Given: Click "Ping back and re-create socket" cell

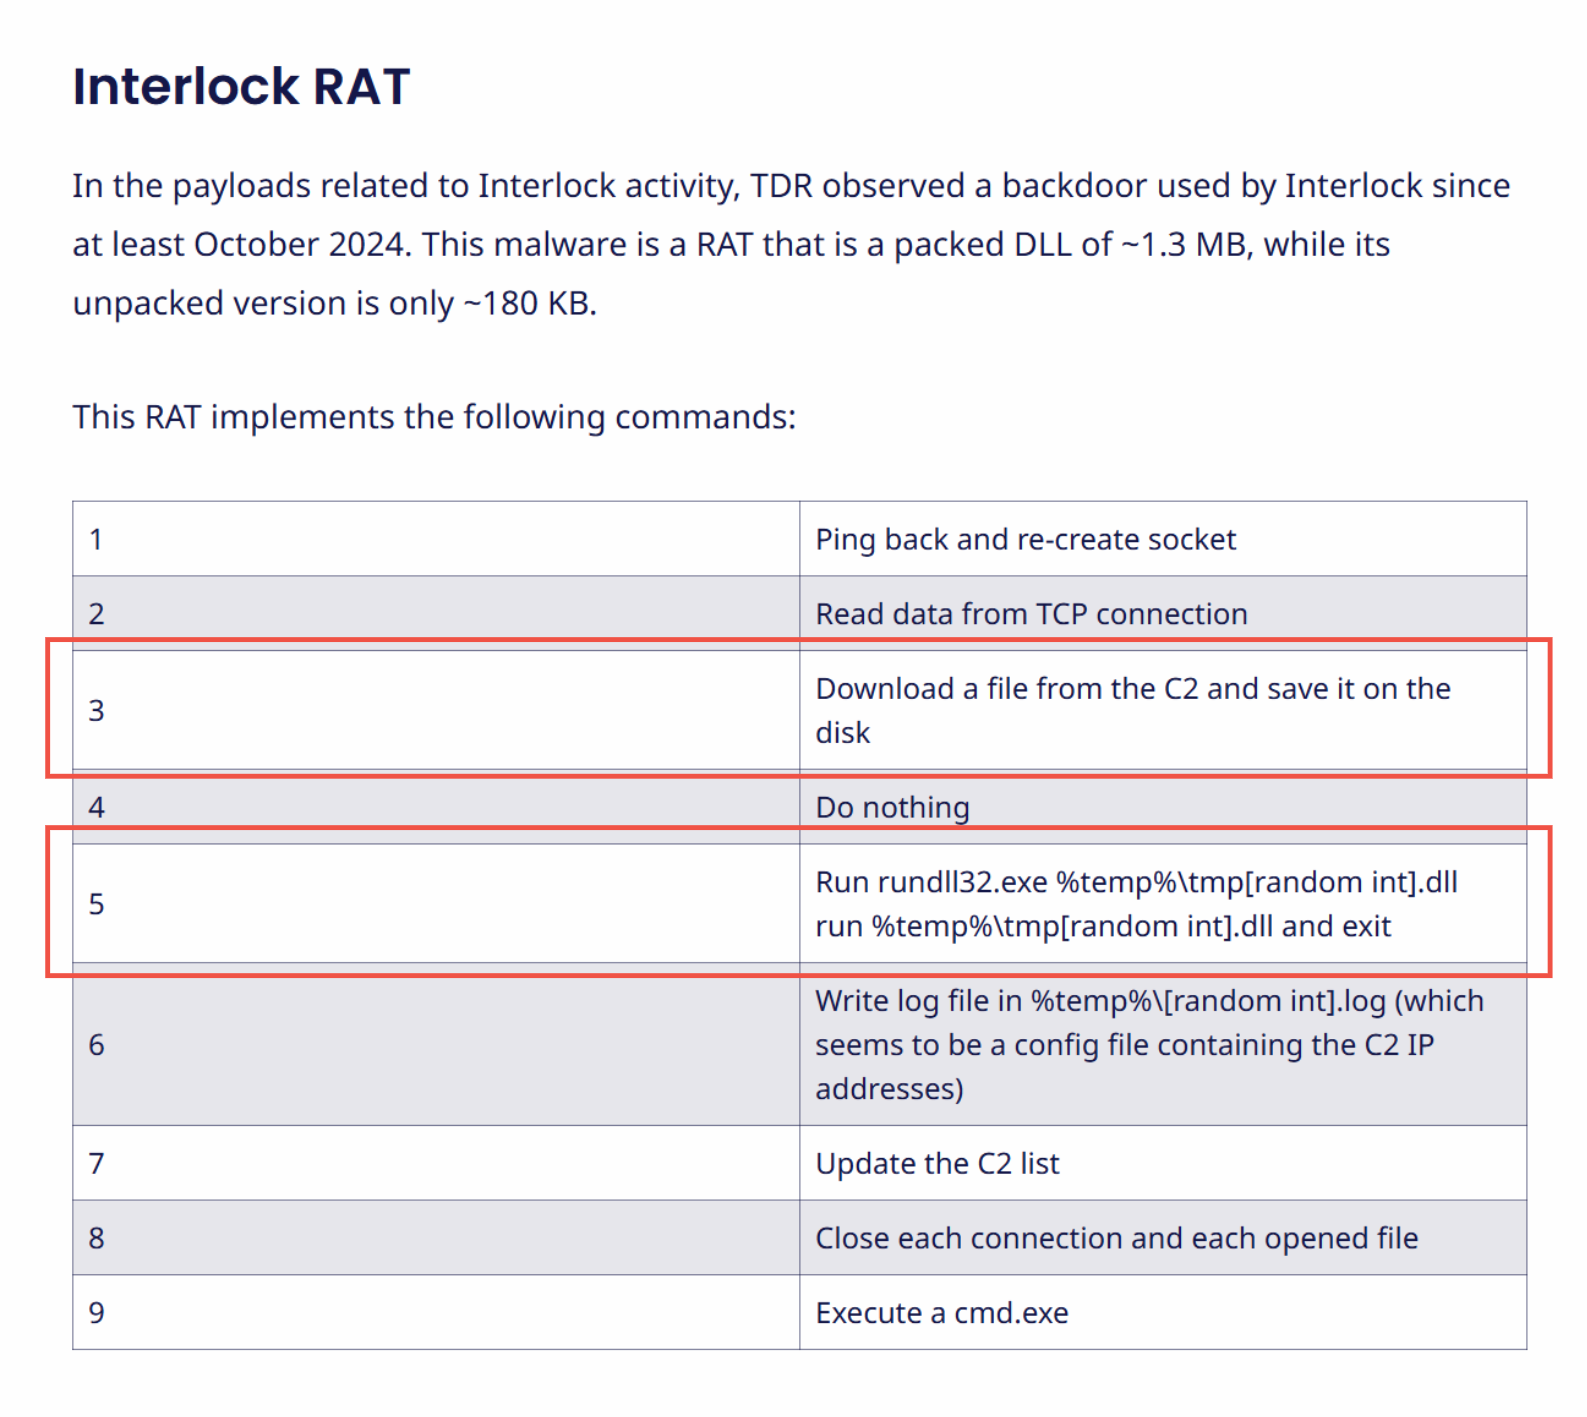Looking at the screenshot, I should (x=1025, y=540).
